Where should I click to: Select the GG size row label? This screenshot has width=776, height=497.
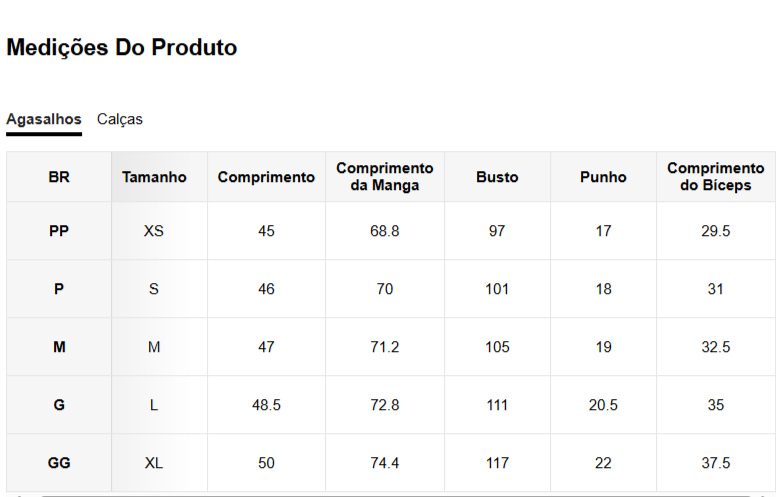(x=59, y=463)
